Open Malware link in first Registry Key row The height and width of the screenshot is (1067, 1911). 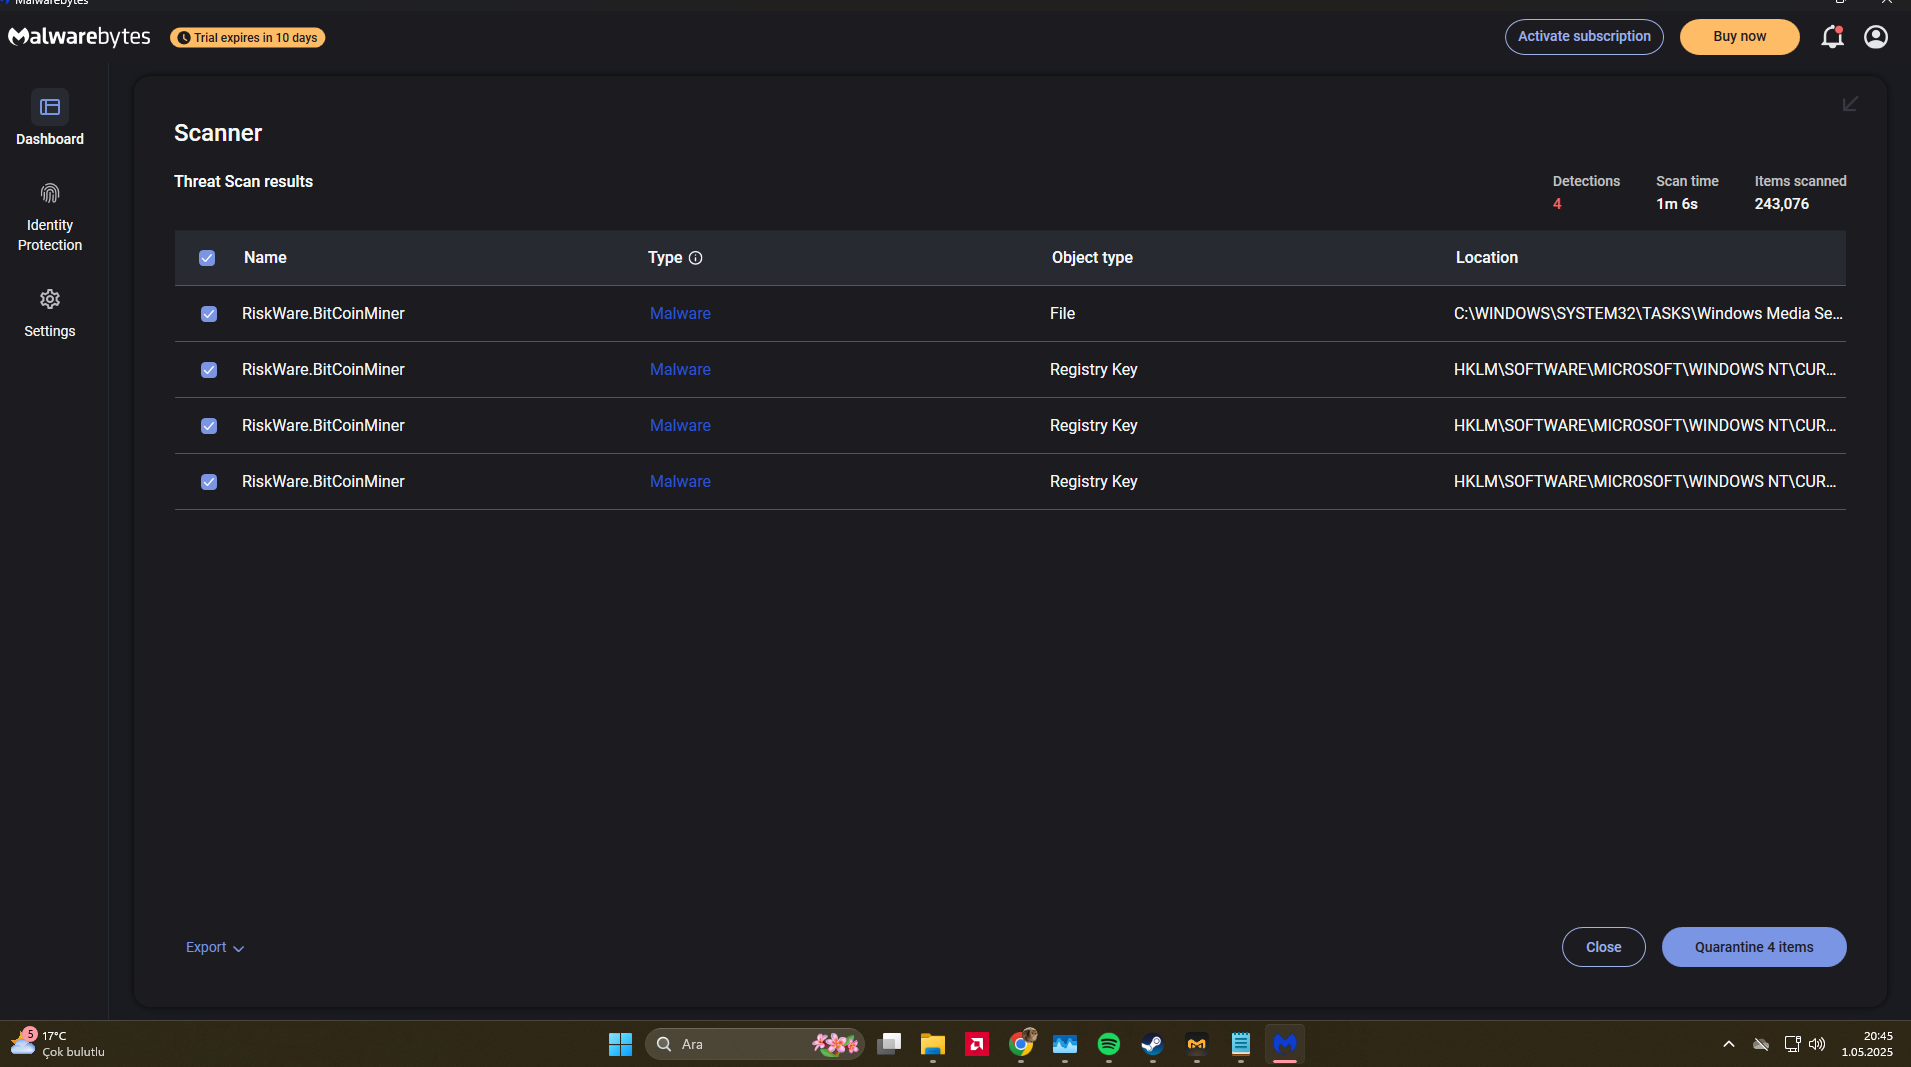(x=680, y=370)
